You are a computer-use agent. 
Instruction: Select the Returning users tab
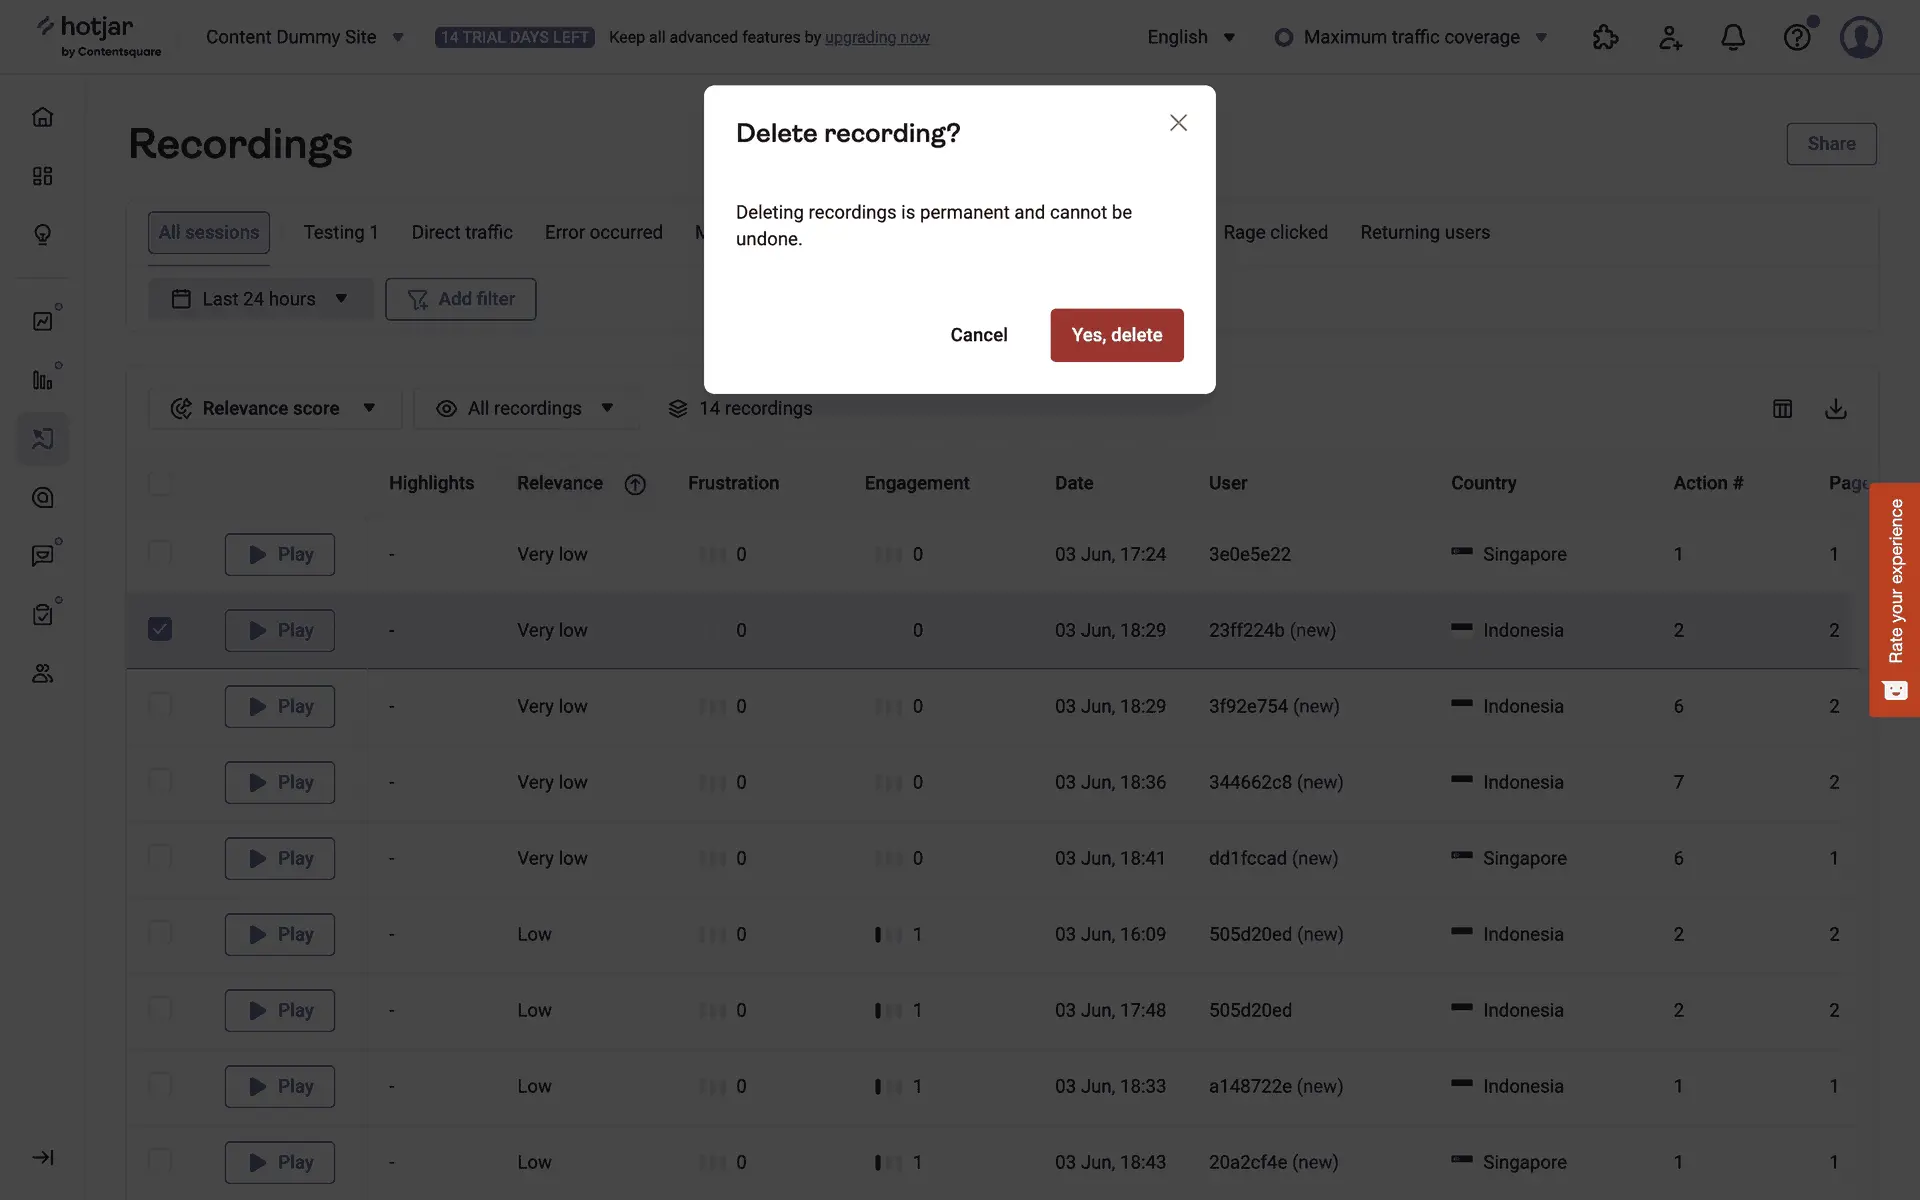tap(1424, 232)
